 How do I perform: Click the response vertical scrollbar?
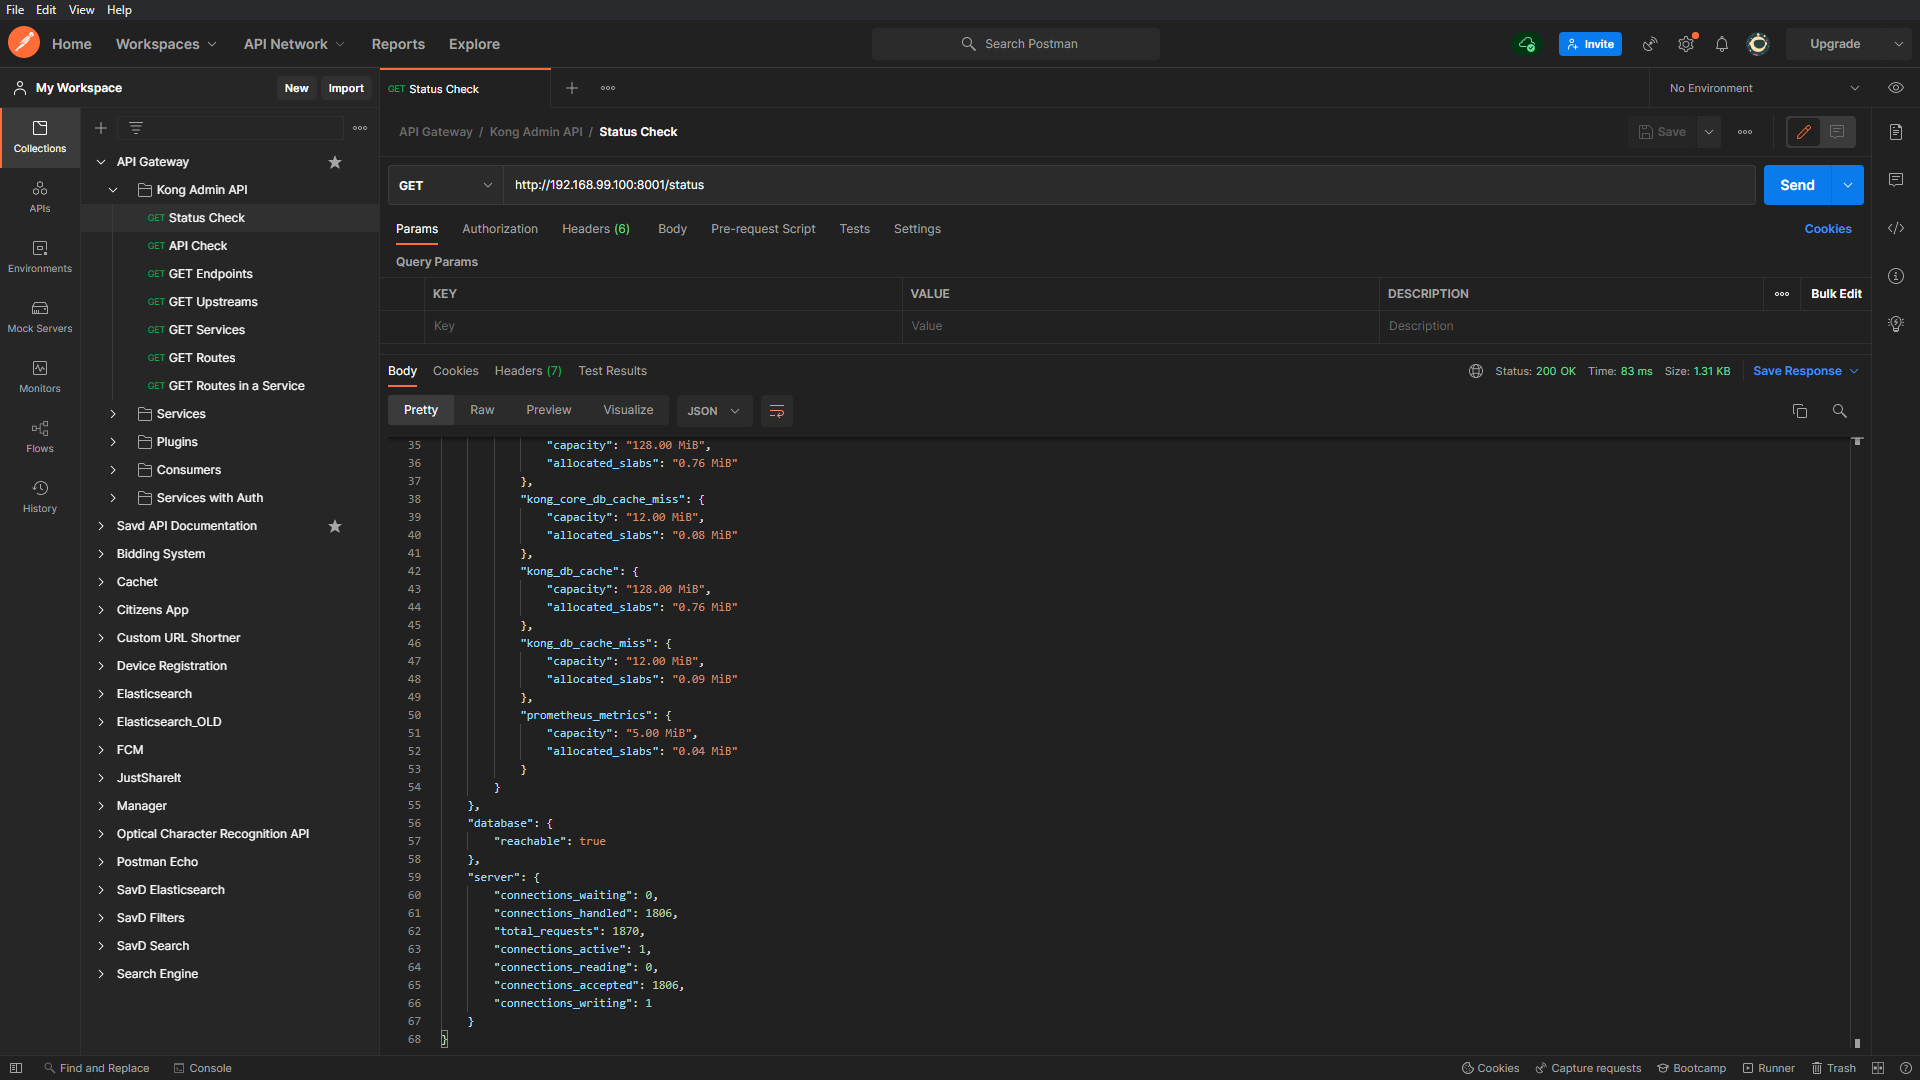pos(1857,740)
